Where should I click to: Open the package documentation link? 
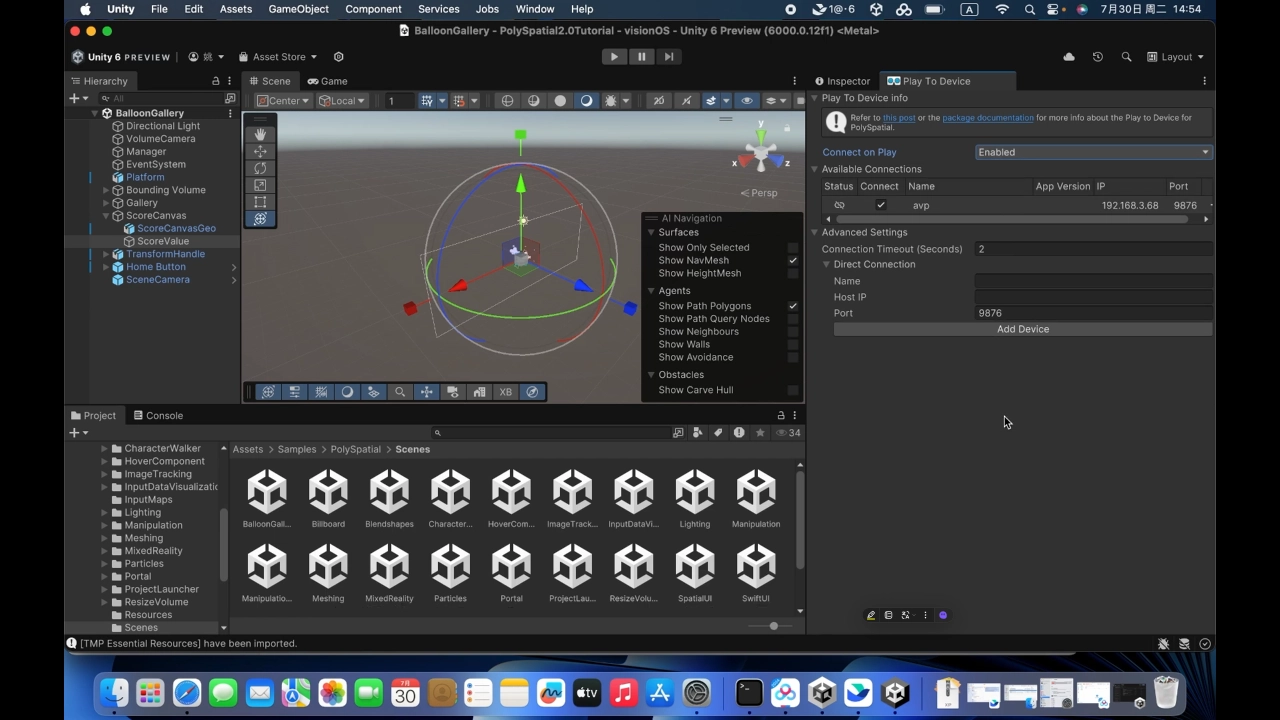tap(988, 118)
